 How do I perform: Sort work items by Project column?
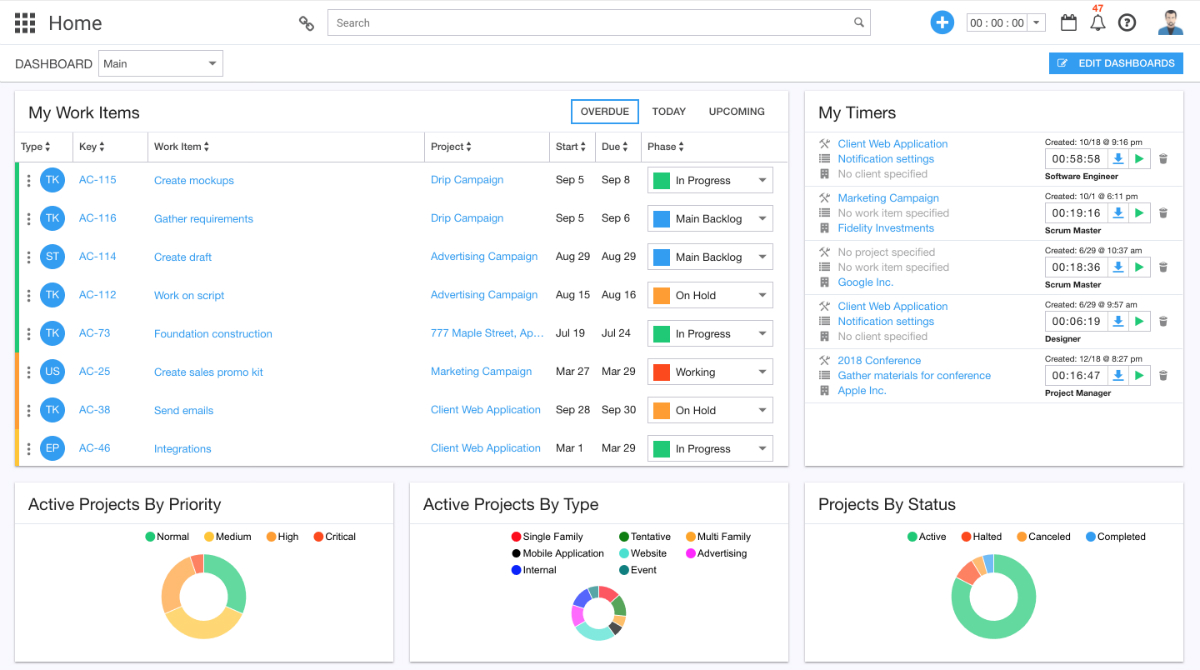[452, 147]
